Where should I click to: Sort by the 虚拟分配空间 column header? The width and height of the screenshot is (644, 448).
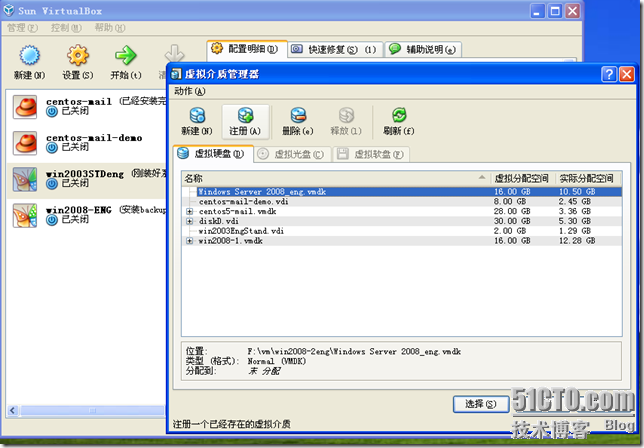tap(522, 179)
